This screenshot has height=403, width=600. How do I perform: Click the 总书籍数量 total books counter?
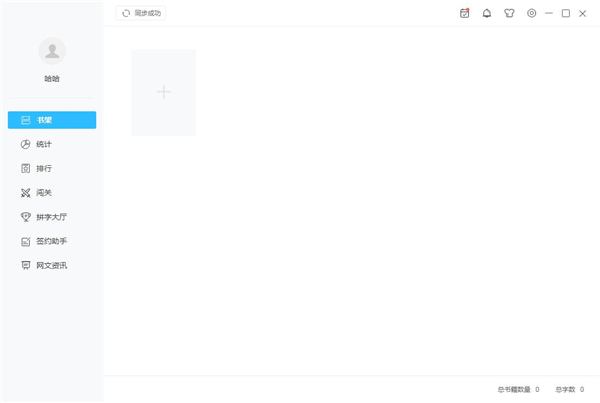tap(518, 390)
